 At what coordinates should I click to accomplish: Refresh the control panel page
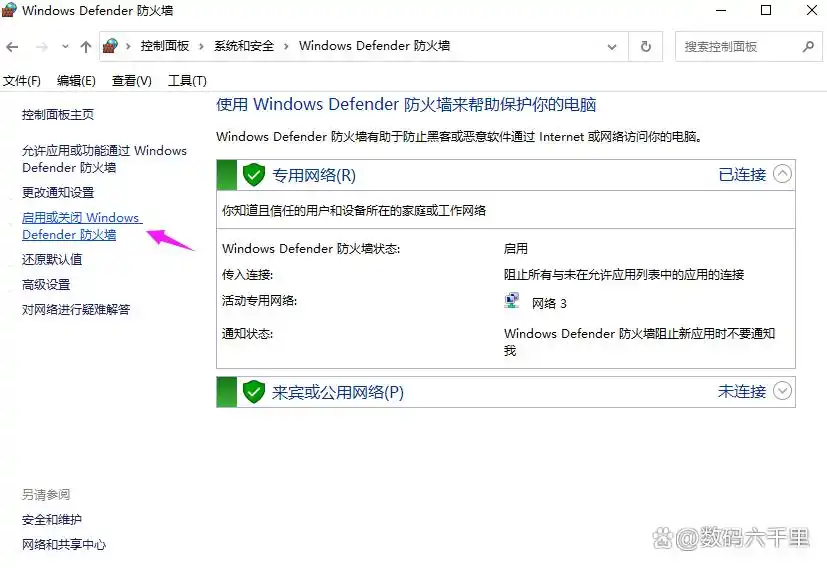coord(646,46)
